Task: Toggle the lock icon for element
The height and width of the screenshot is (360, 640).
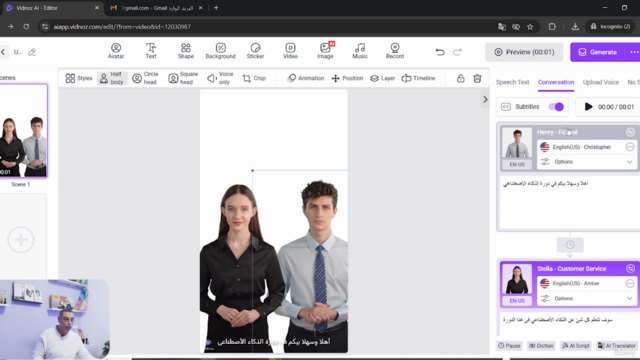Action: [x=460, y=78]
